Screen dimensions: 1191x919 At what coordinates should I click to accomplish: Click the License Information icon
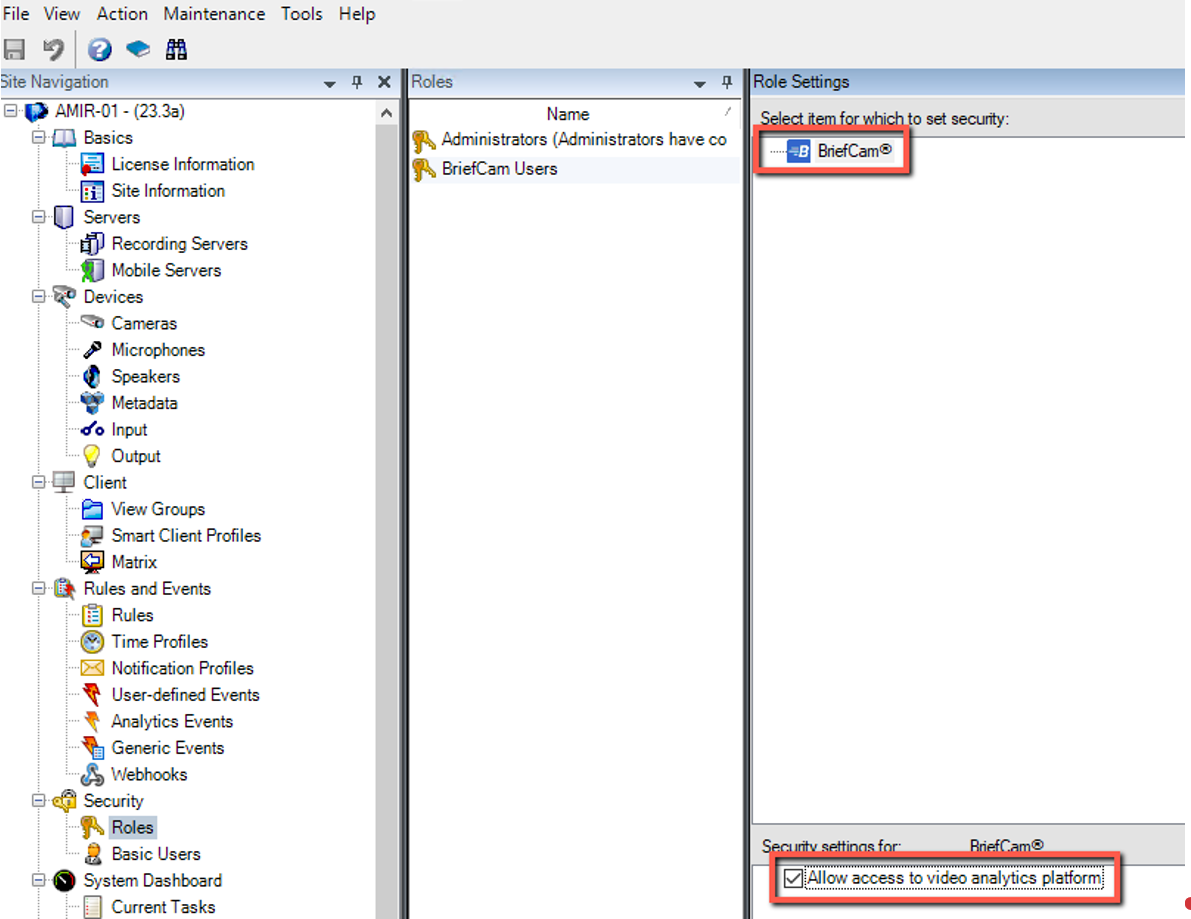pos(92,164)
